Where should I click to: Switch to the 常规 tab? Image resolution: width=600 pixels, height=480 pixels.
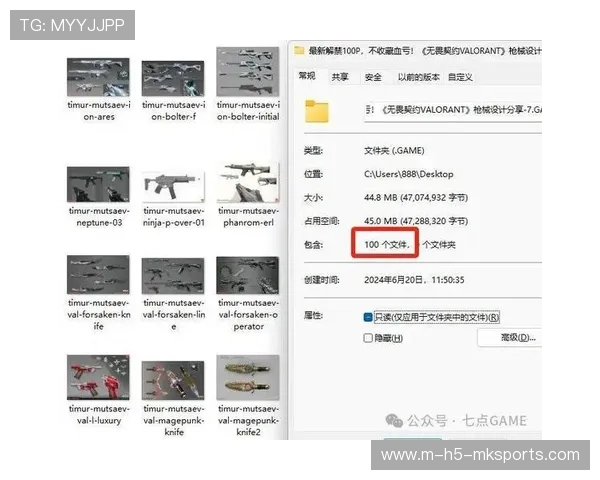tap(307, 76)
